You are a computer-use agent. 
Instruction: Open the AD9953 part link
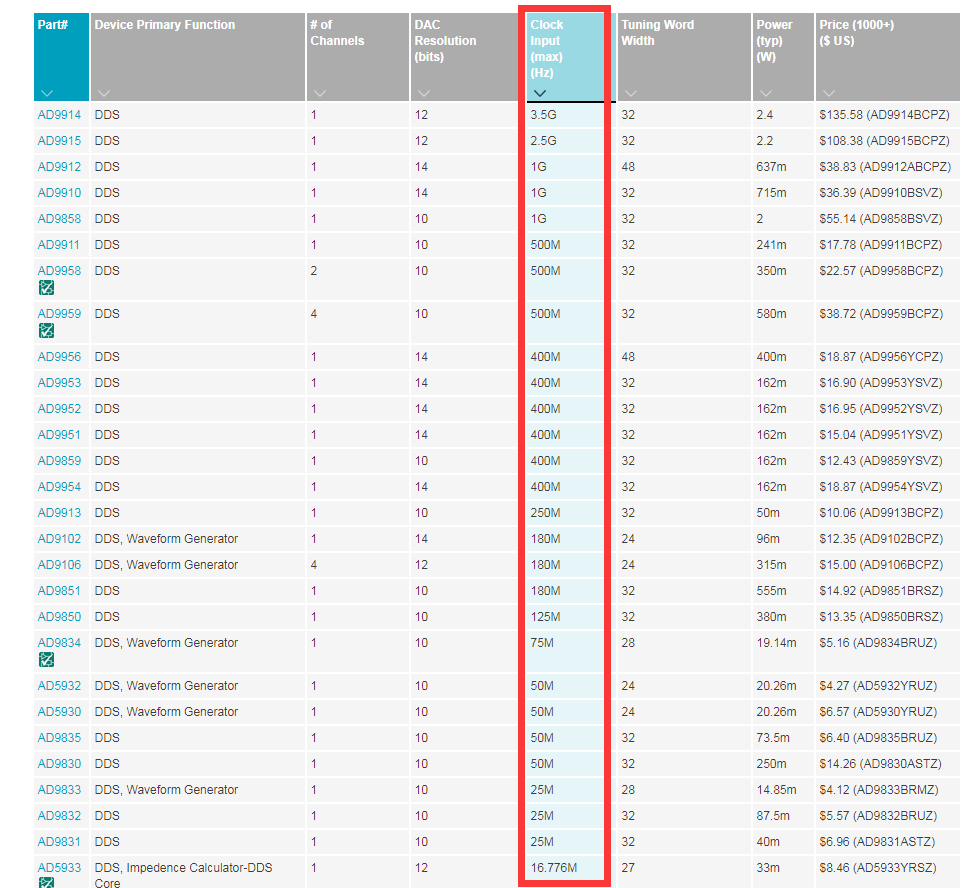60,383
